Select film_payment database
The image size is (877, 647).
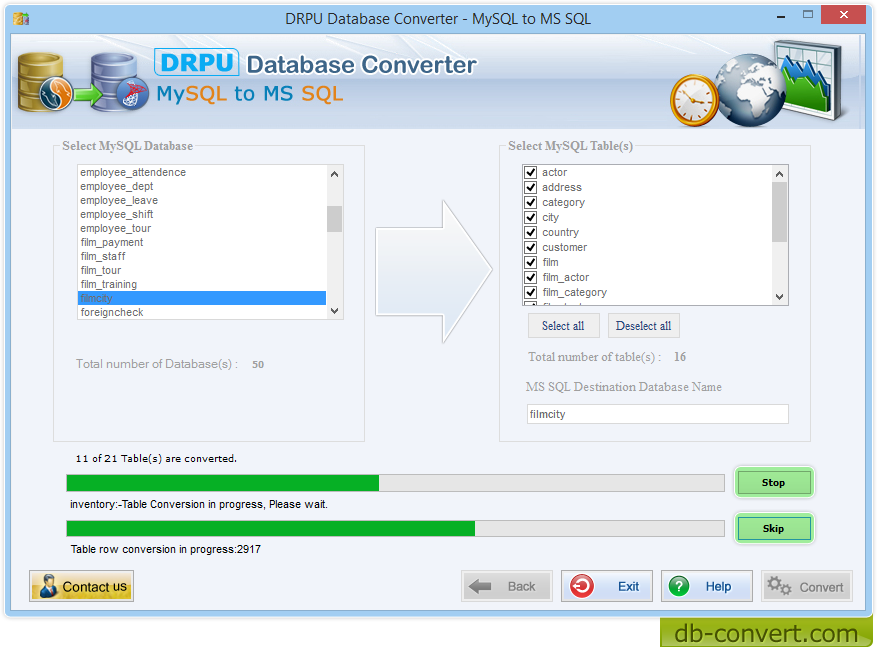[201, 242]
